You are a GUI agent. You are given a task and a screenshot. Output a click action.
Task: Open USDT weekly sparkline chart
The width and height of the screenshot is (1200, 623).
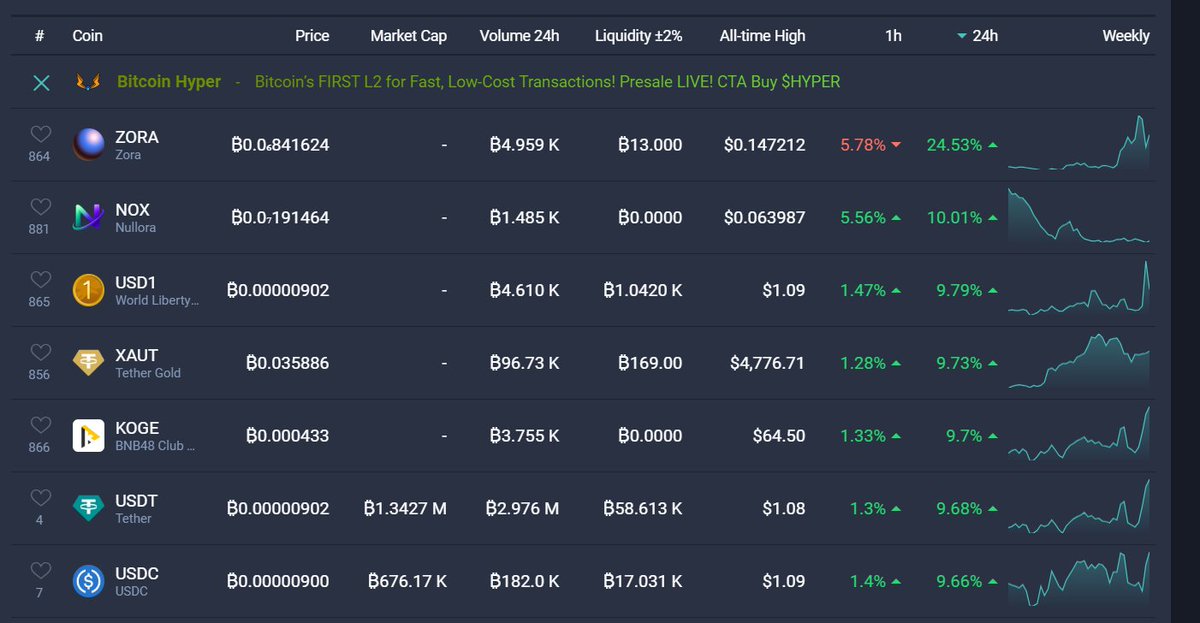[1079, 507]
